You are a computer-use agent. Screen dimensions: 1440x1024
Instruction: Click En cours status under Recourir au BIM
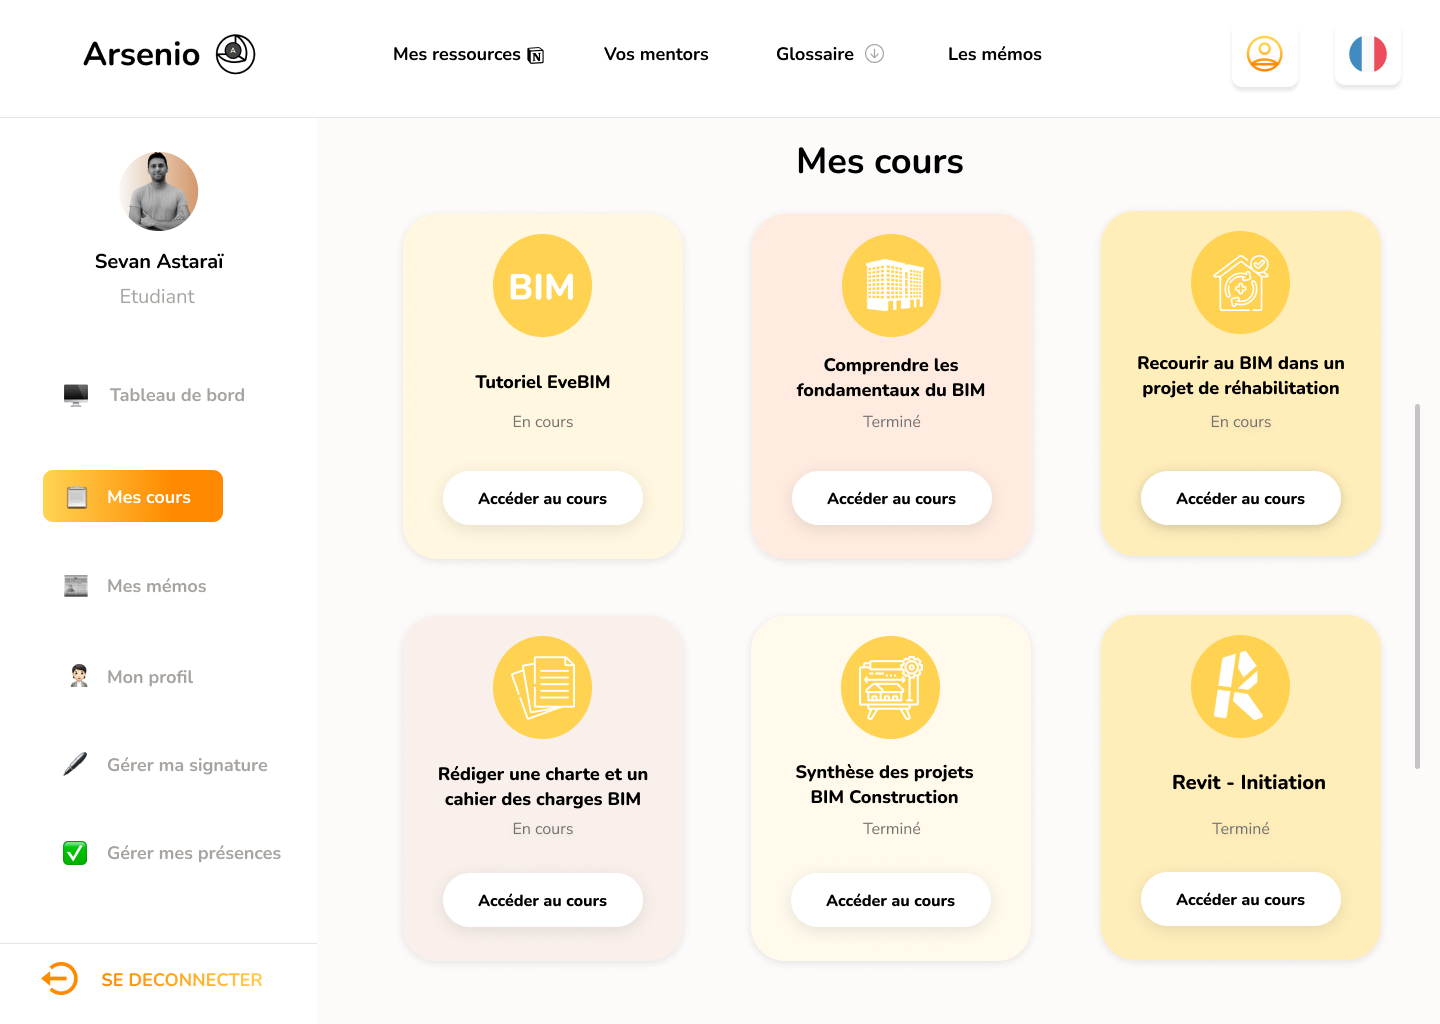tap(1241, 422)
